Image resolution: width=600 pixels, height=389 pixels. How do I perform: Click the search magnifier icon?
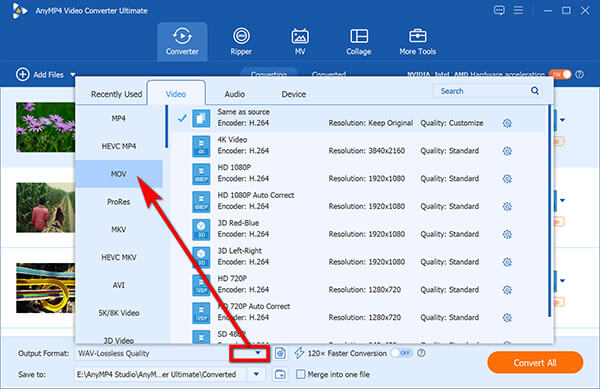(x=535, y=91)
